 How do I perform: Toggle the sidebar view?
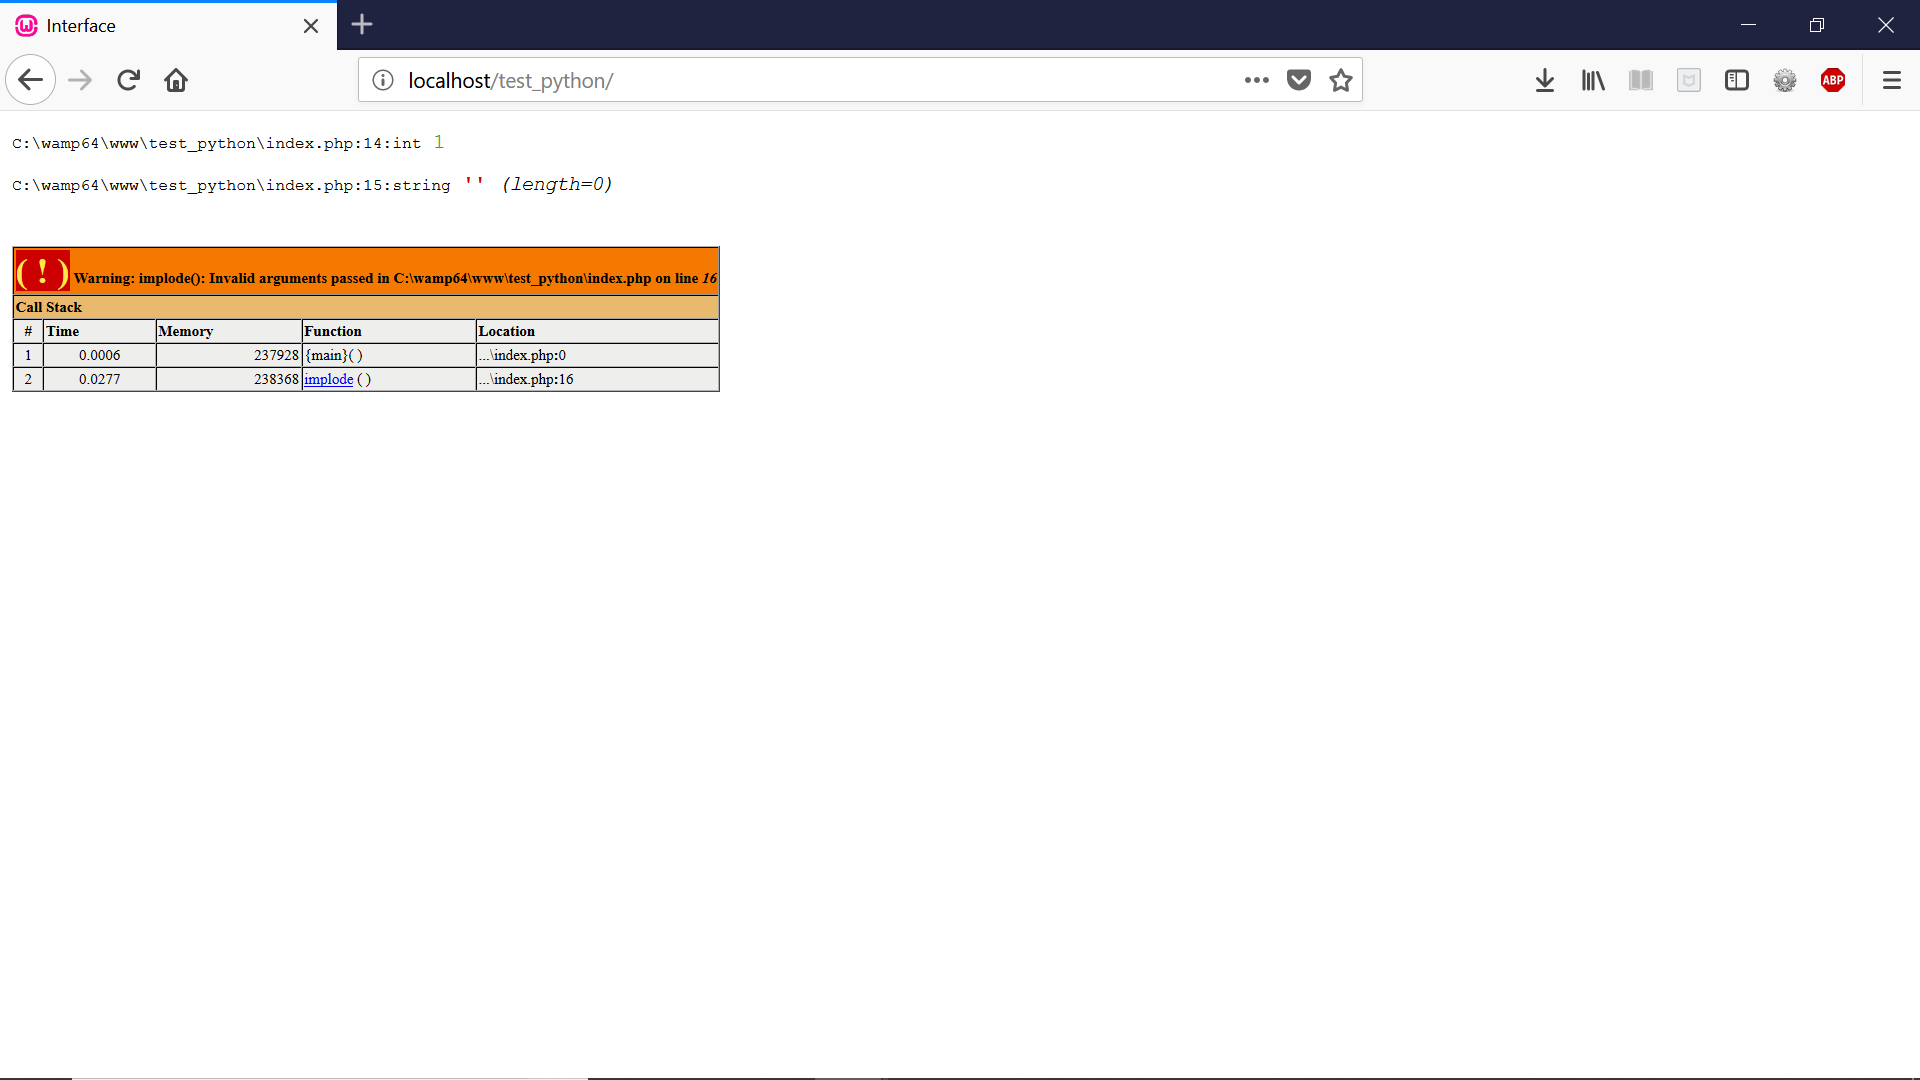point(1737,80)
